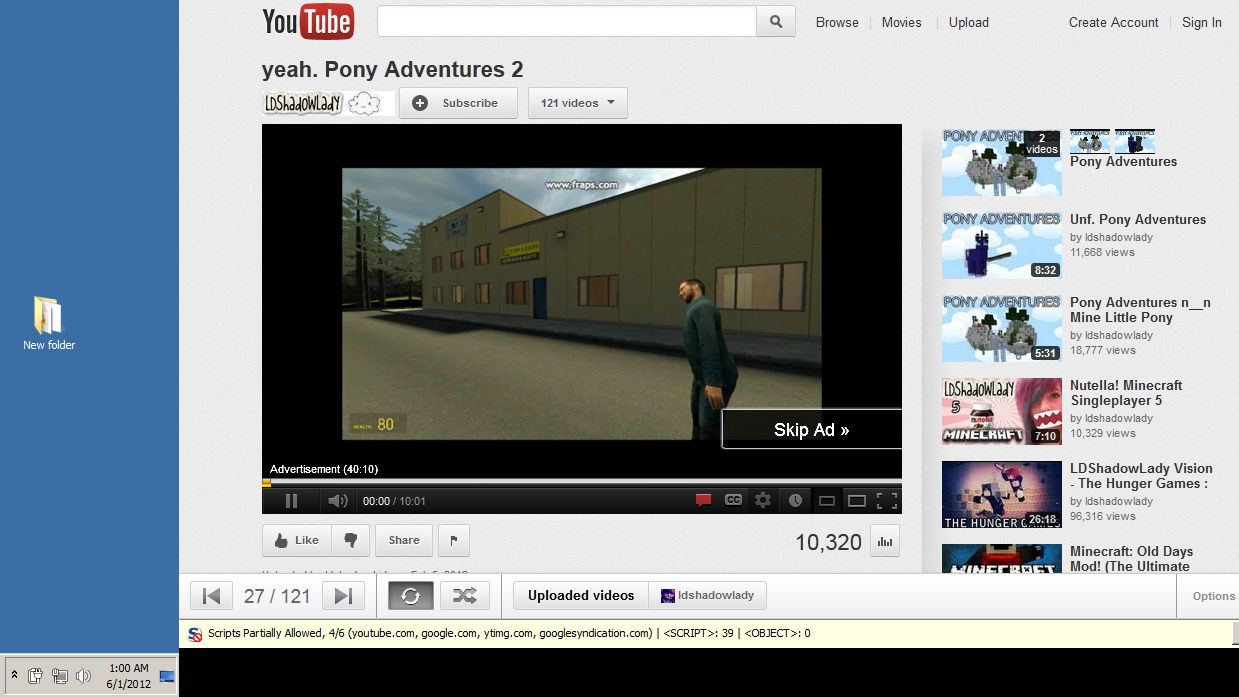Flag the video as inappropriate

(x=453, y=540)
